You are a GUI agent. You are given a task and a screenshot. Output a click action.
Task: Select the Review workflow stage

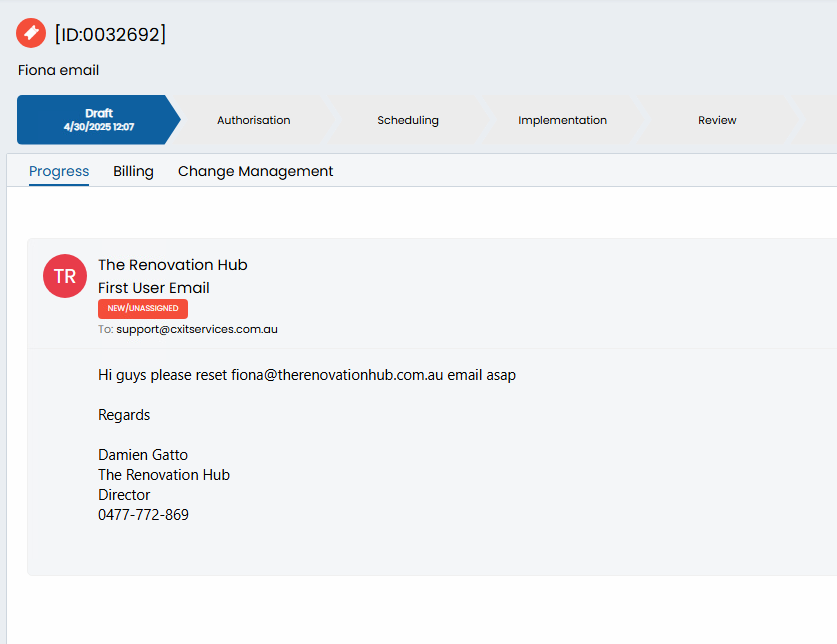pos(717,120)
